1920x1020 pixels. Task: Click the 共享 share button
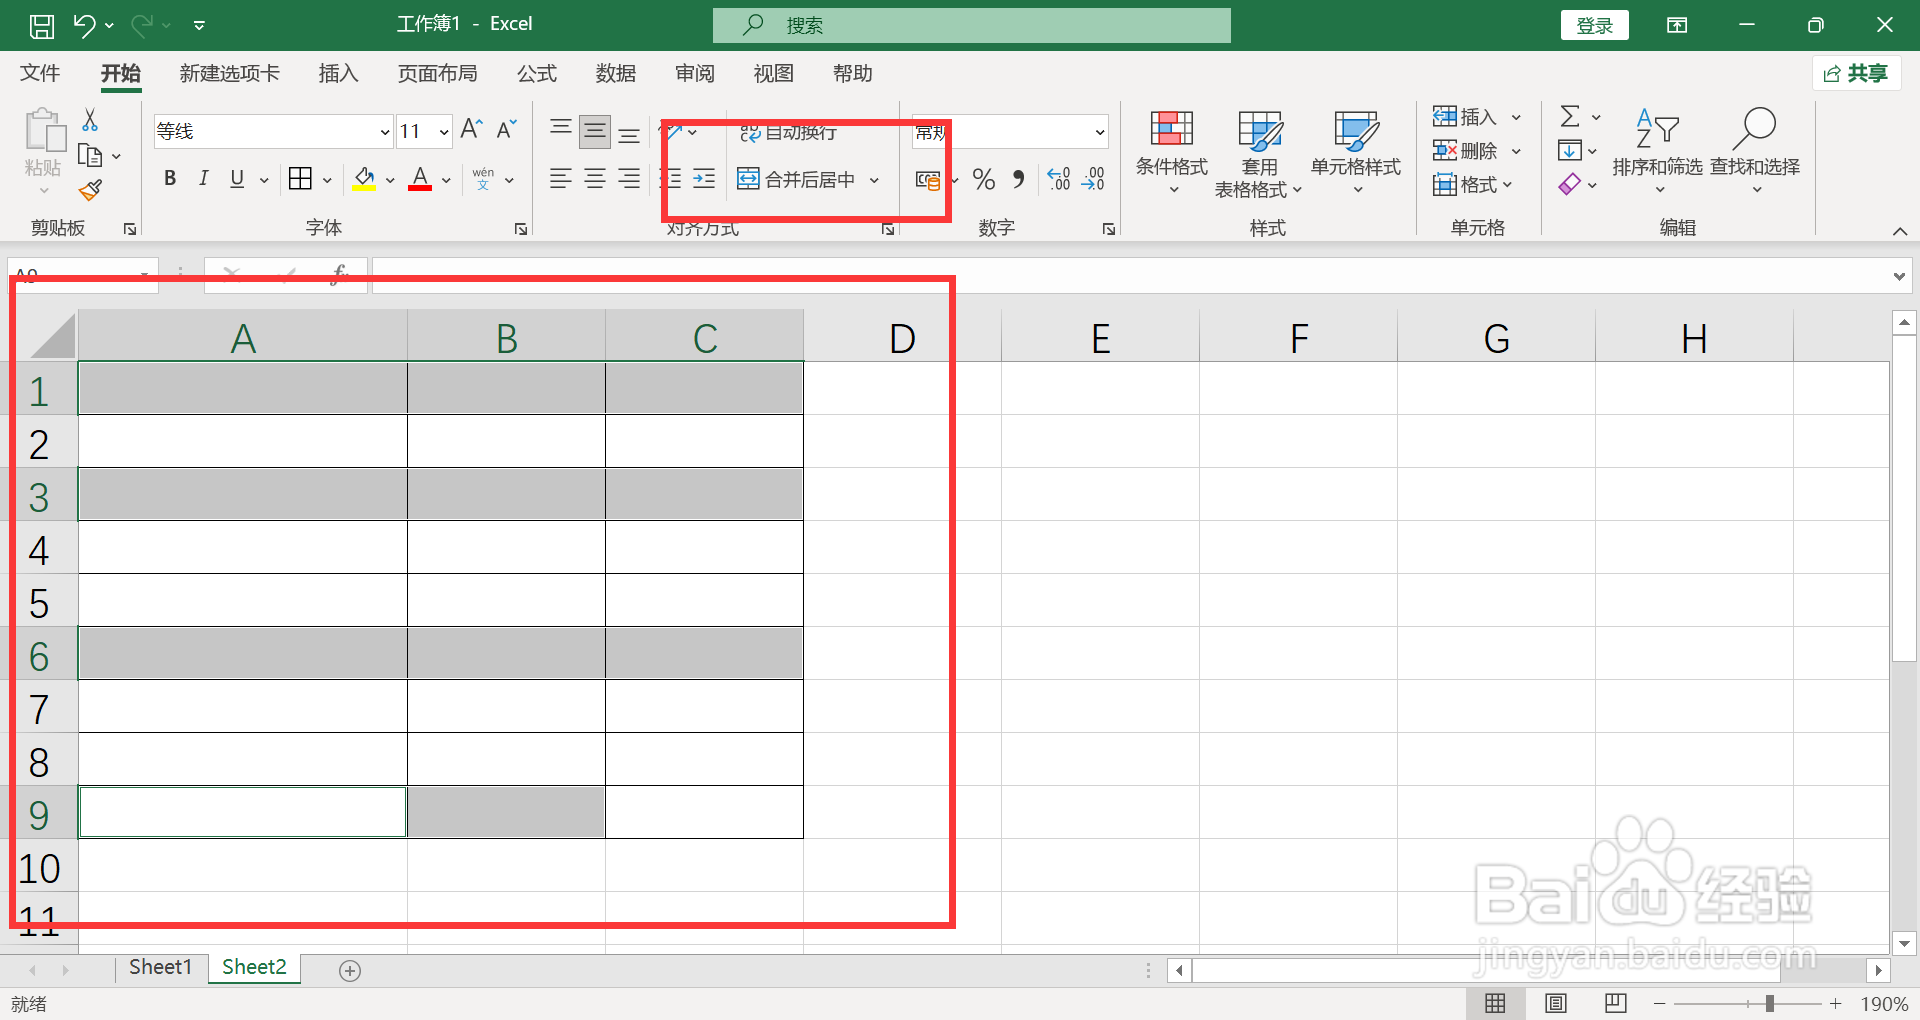point(1857,73)
